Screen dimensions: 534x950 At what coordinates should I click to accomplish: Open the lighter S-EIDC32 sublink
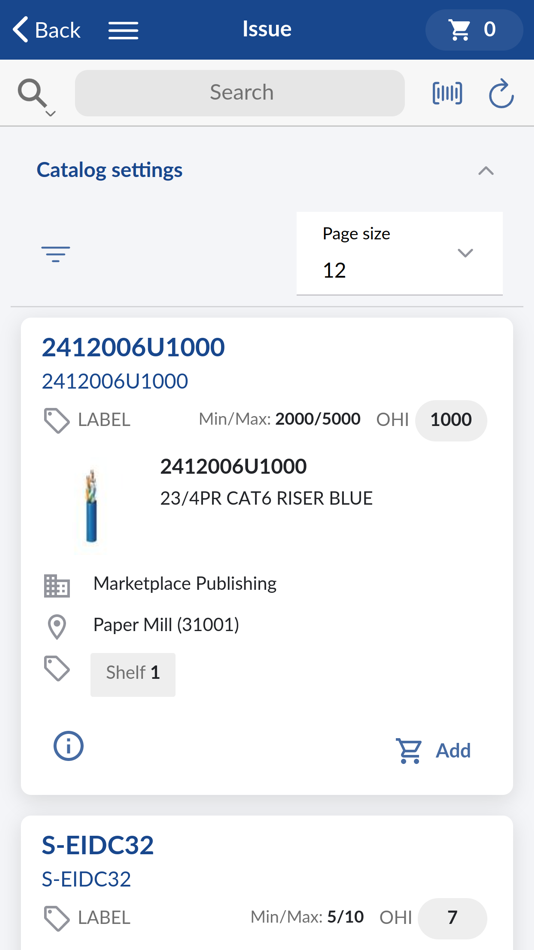86,879
